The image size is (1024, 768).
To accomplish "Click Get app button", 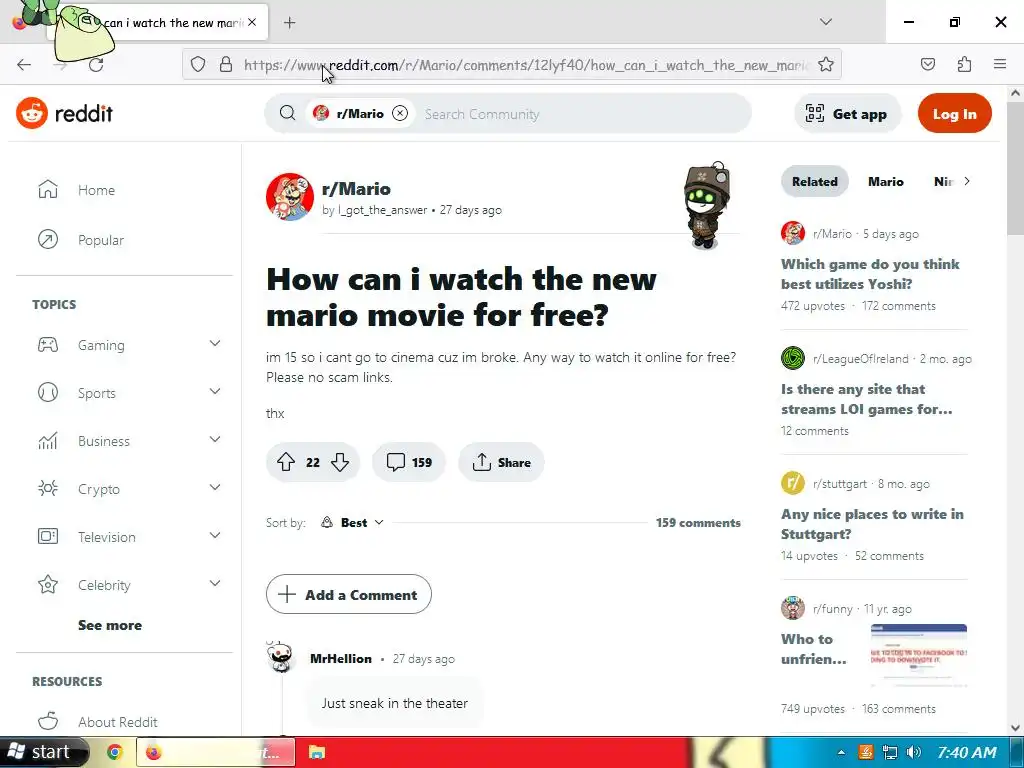I will pos(847,114).
